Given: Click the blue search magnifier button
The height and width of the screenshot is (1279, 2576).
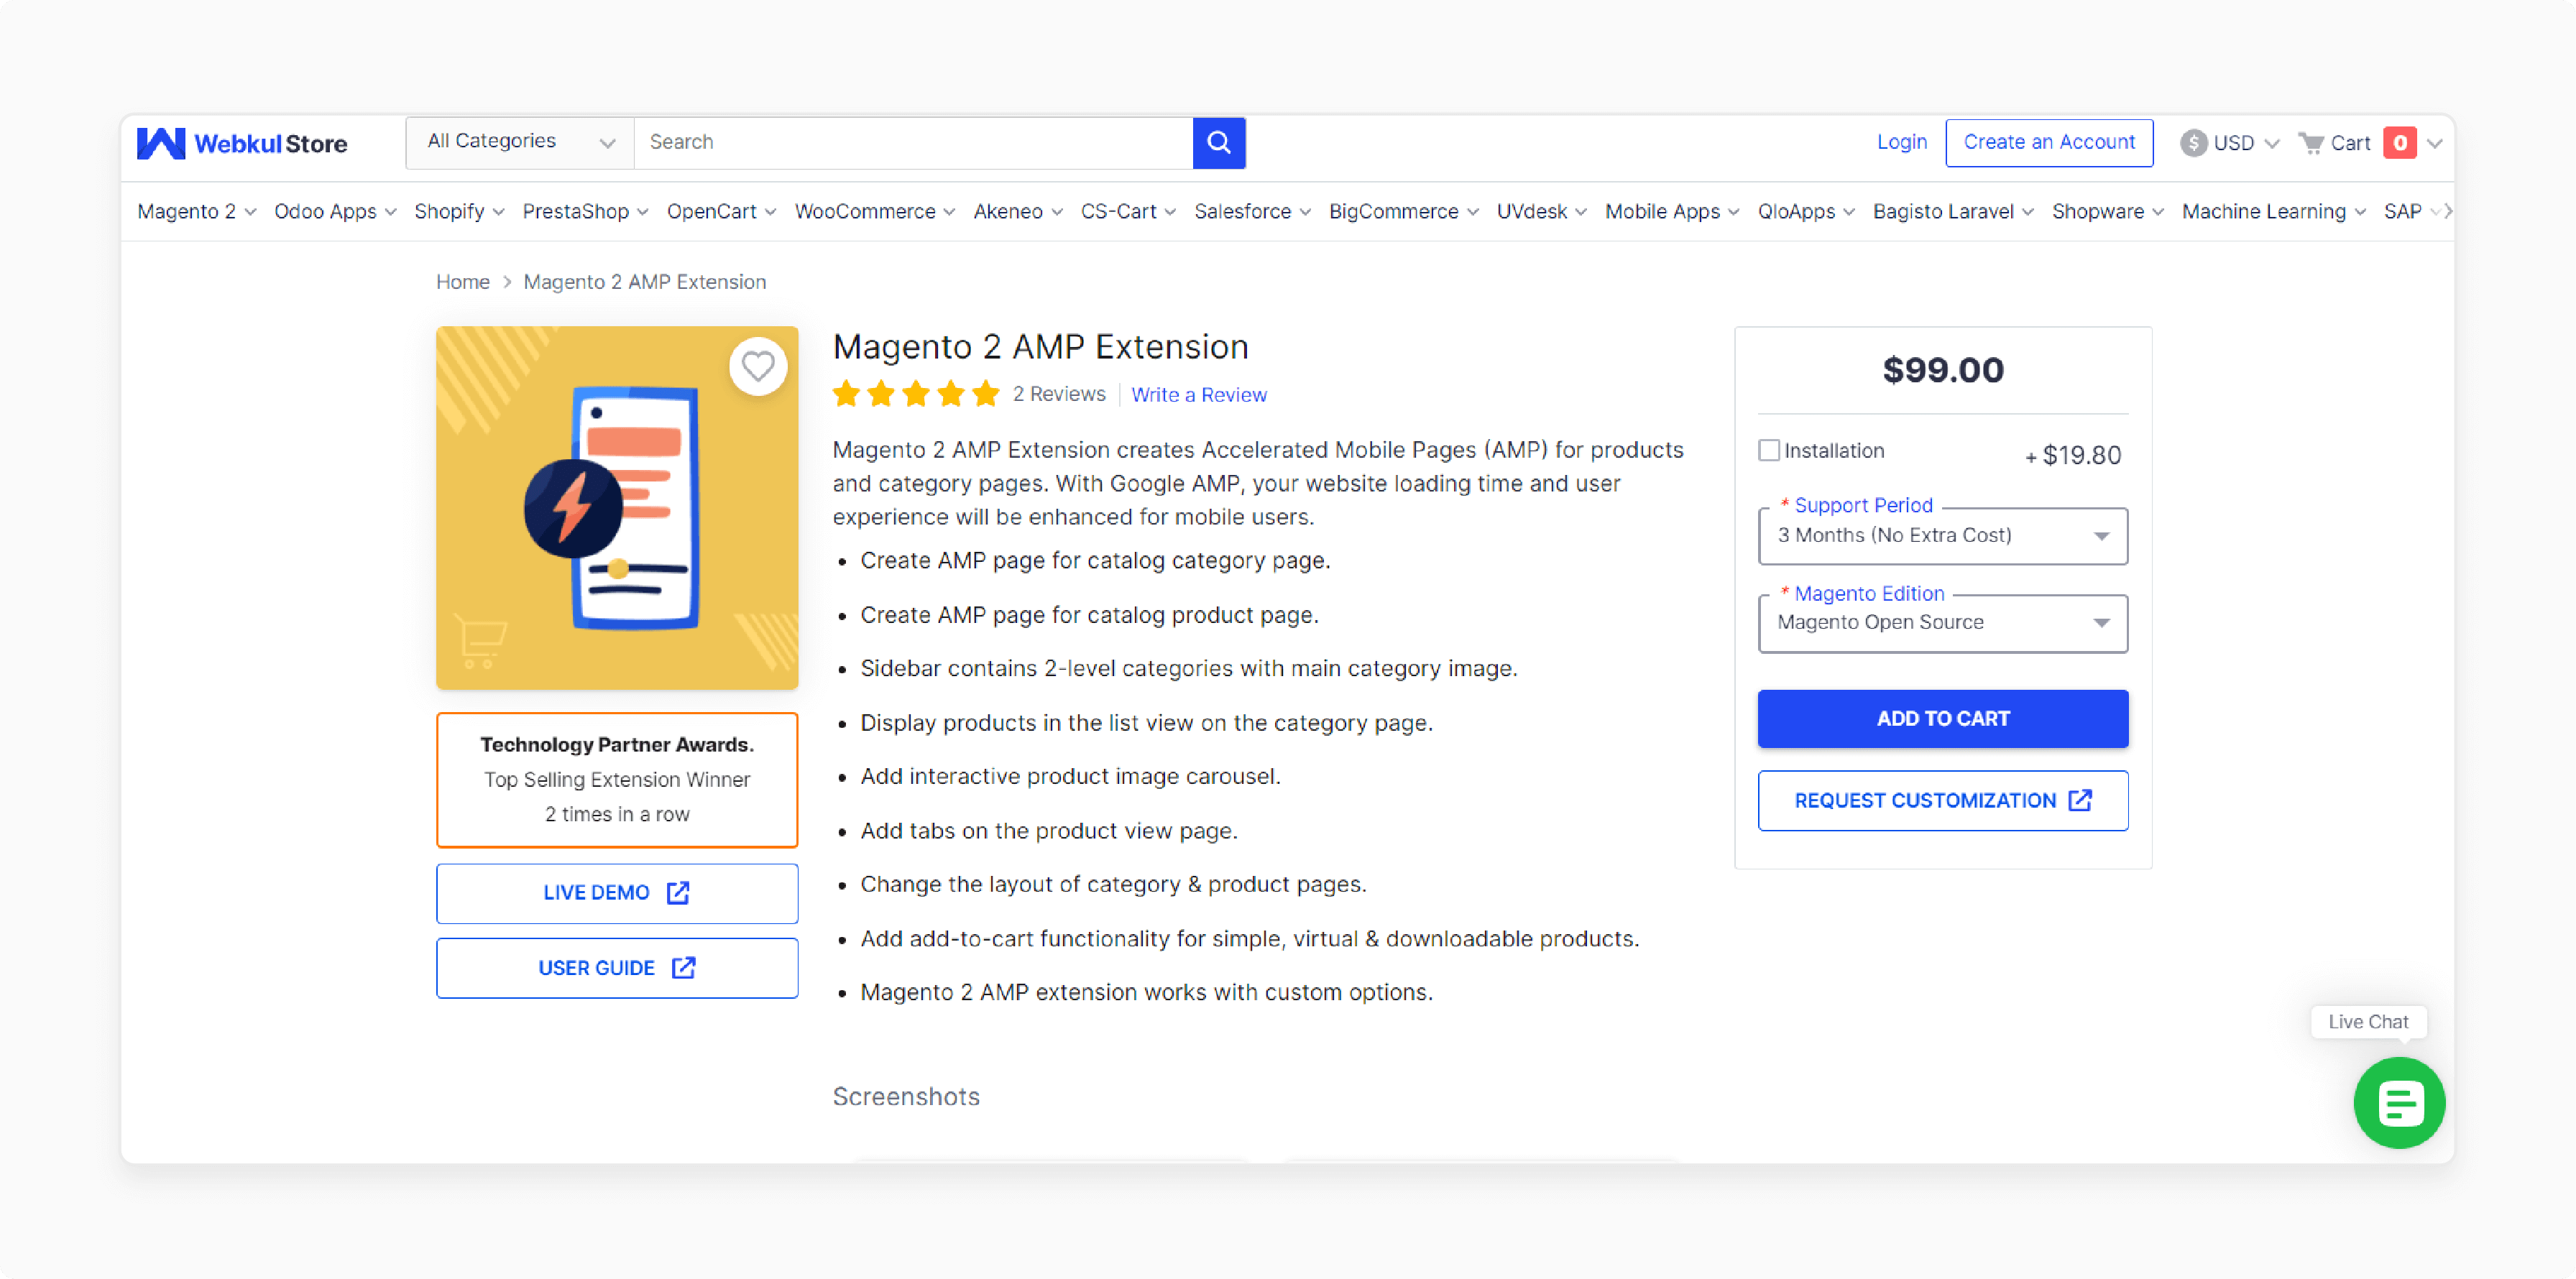Looking at the screenshot, I should point(1219,142).
